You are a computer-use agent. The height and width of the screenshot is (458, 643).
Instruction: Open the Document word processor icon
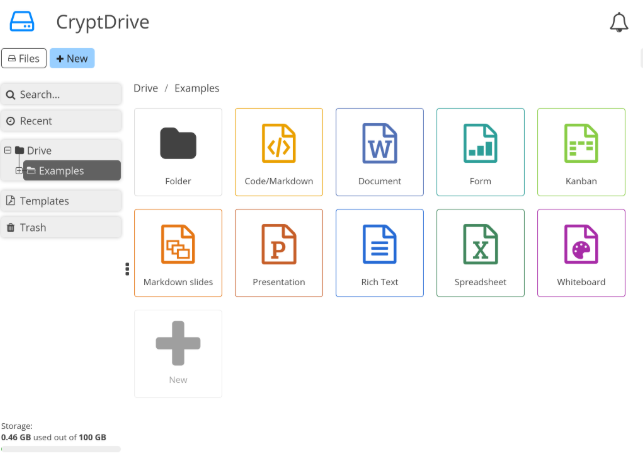(379, 144)
